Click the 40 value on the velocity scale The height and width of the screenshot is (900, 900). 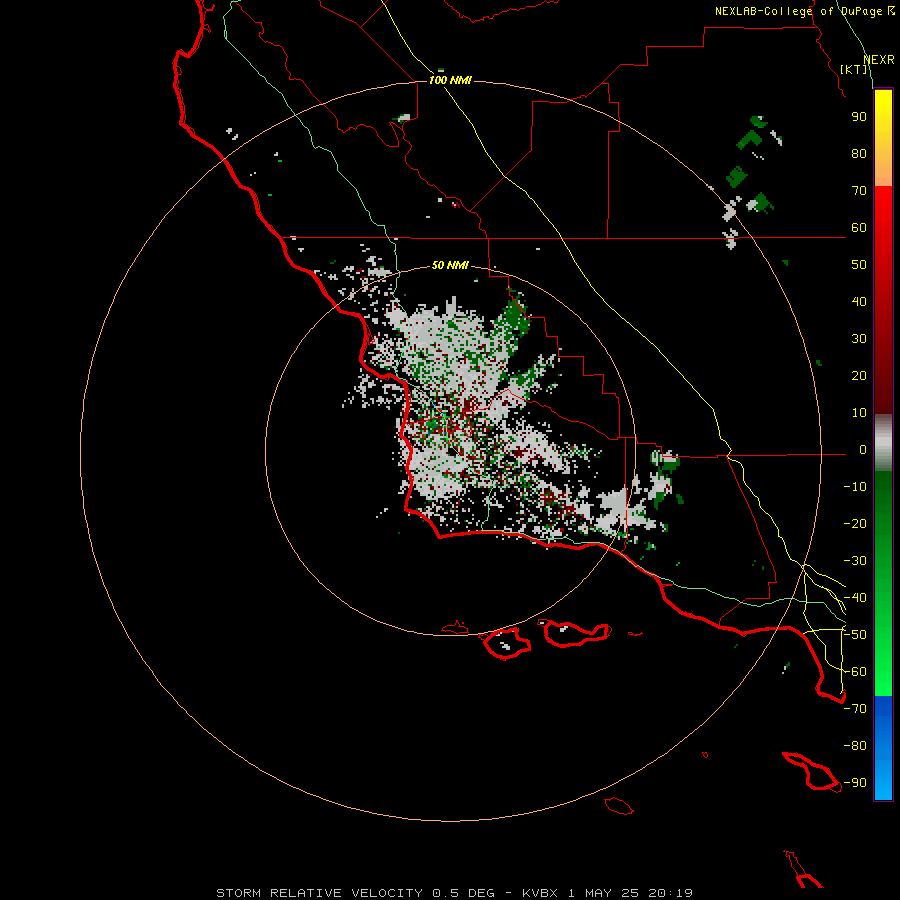(x=859, y=302)
